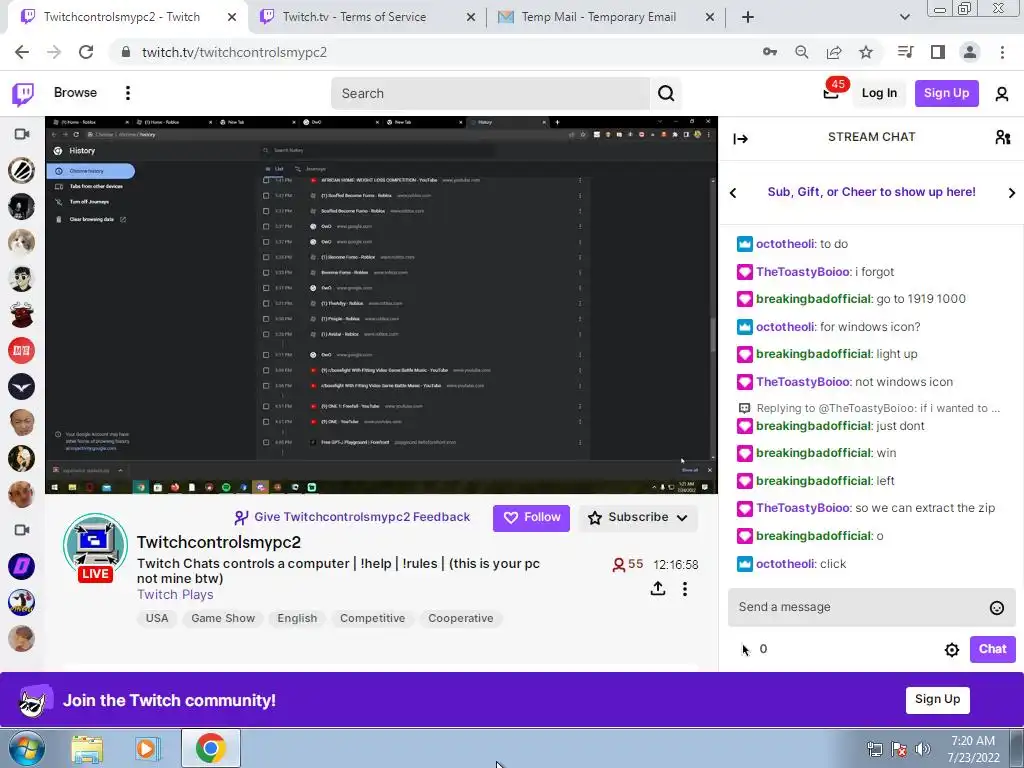Select the Cooperative tag
The image size is (1024, 768).
(460, 618)
